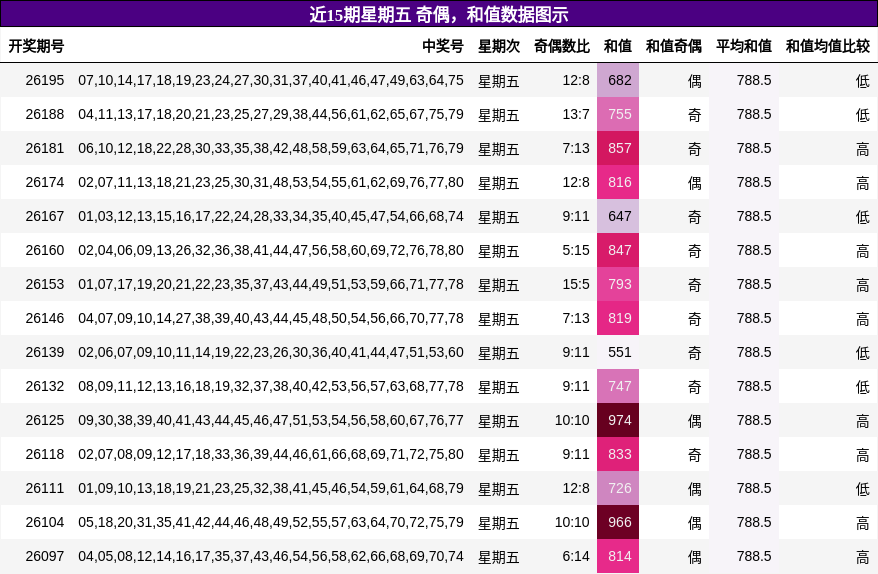Screen dimensions: 878x574
Task: Select issue number 26188
Action: [x=45, y=114]
